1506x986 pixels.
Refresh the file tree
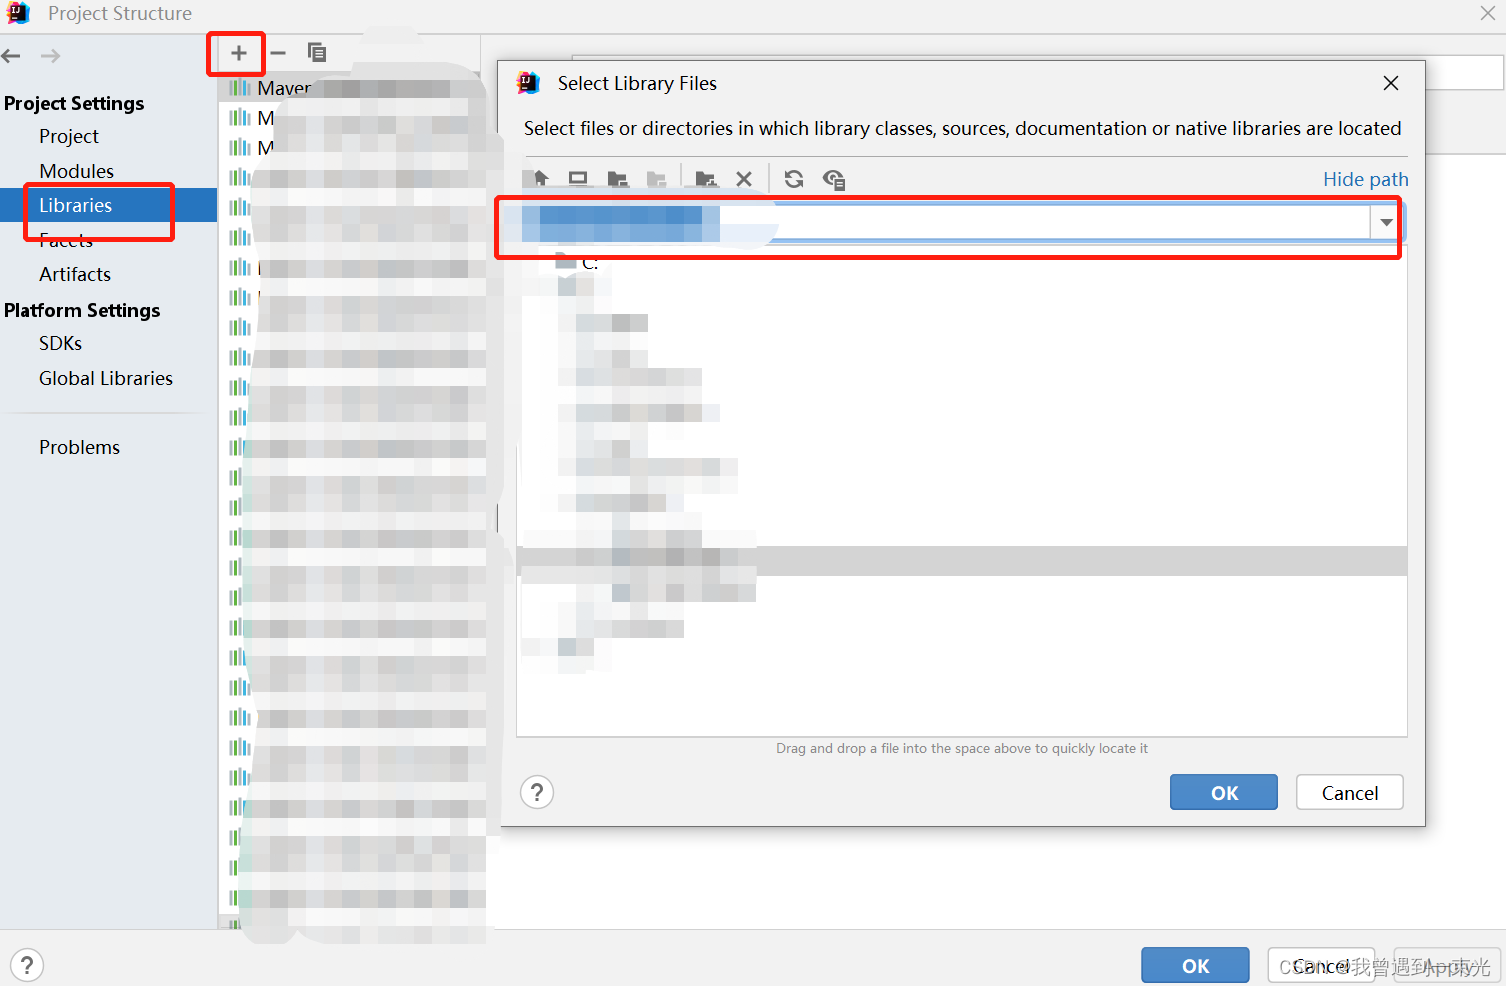(794, 179)
